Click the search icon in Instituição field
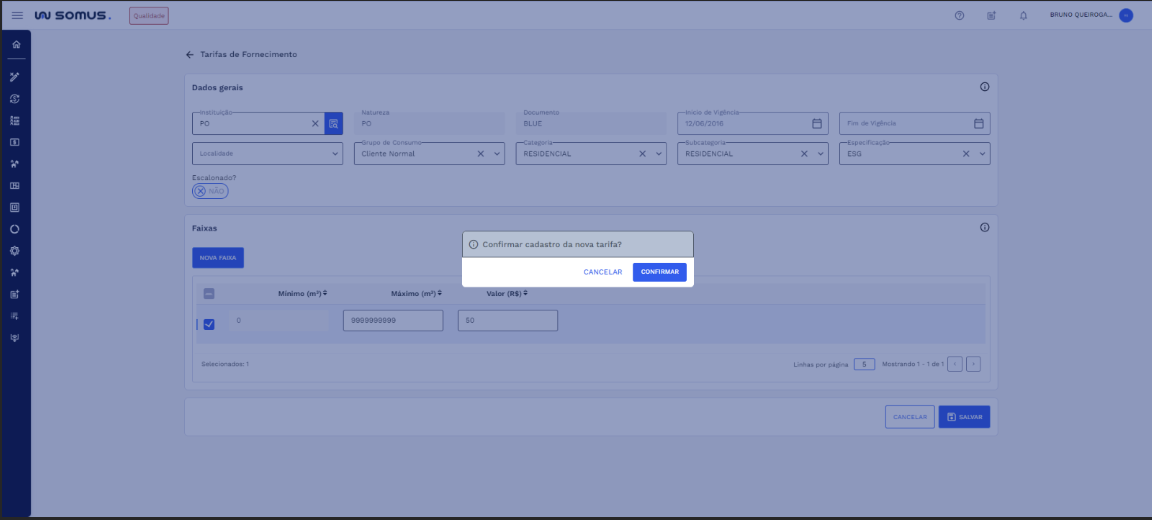1152x520 pixels. [333, 124]
